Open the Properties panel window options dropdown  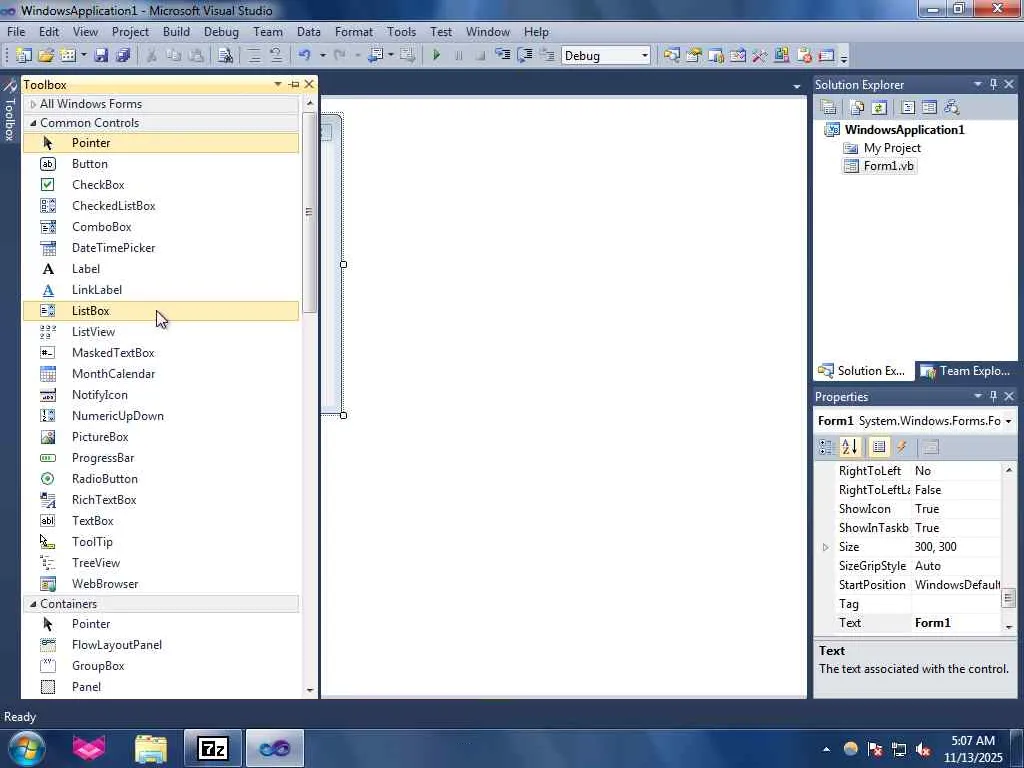tap(978, 396)
